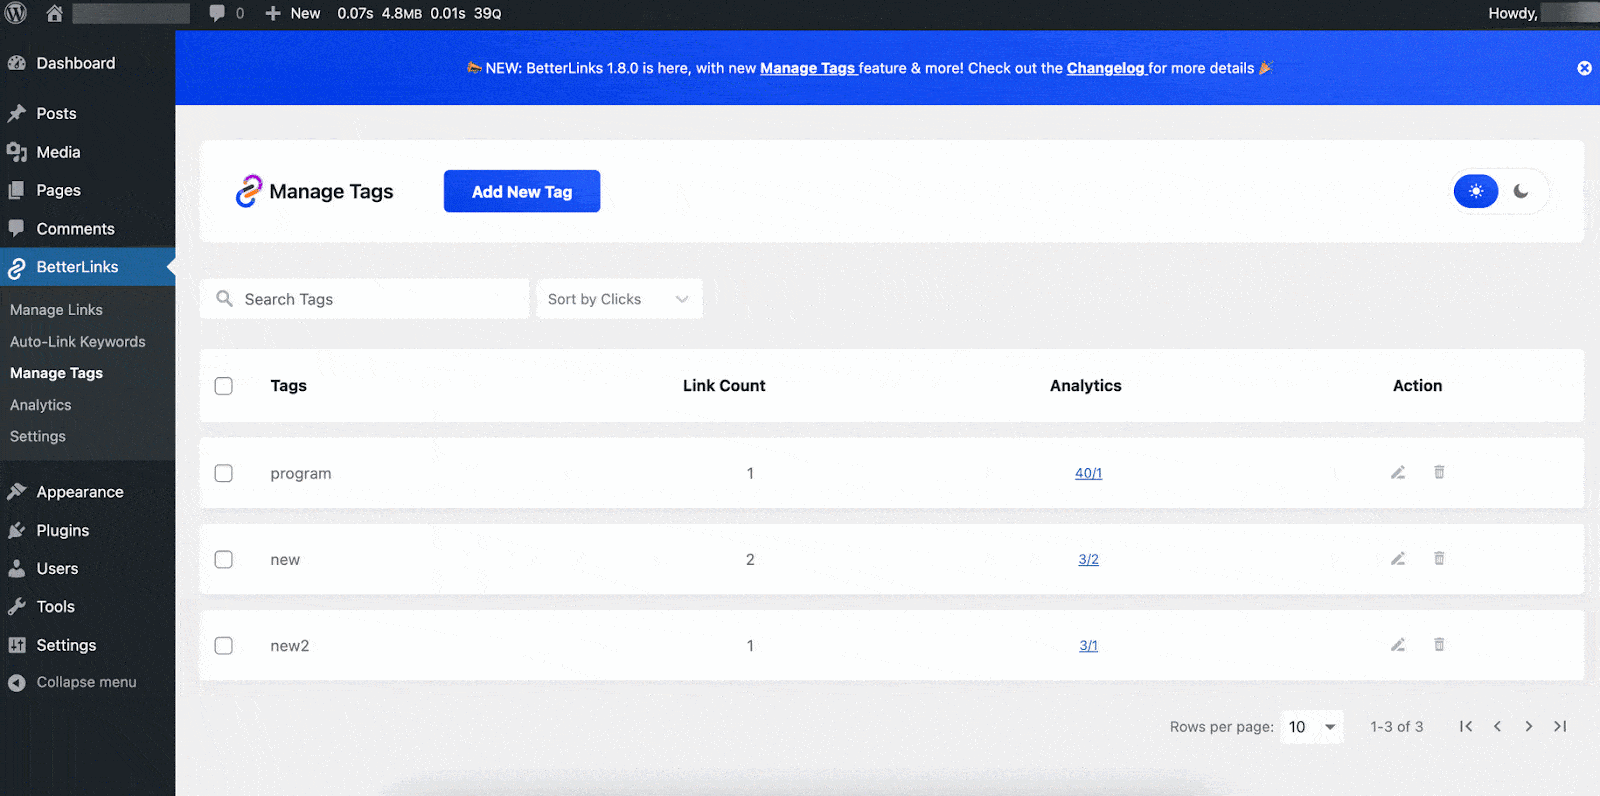Click the Add New Tag button
The image size is (1600, 796).
click(x=522, y=191)
